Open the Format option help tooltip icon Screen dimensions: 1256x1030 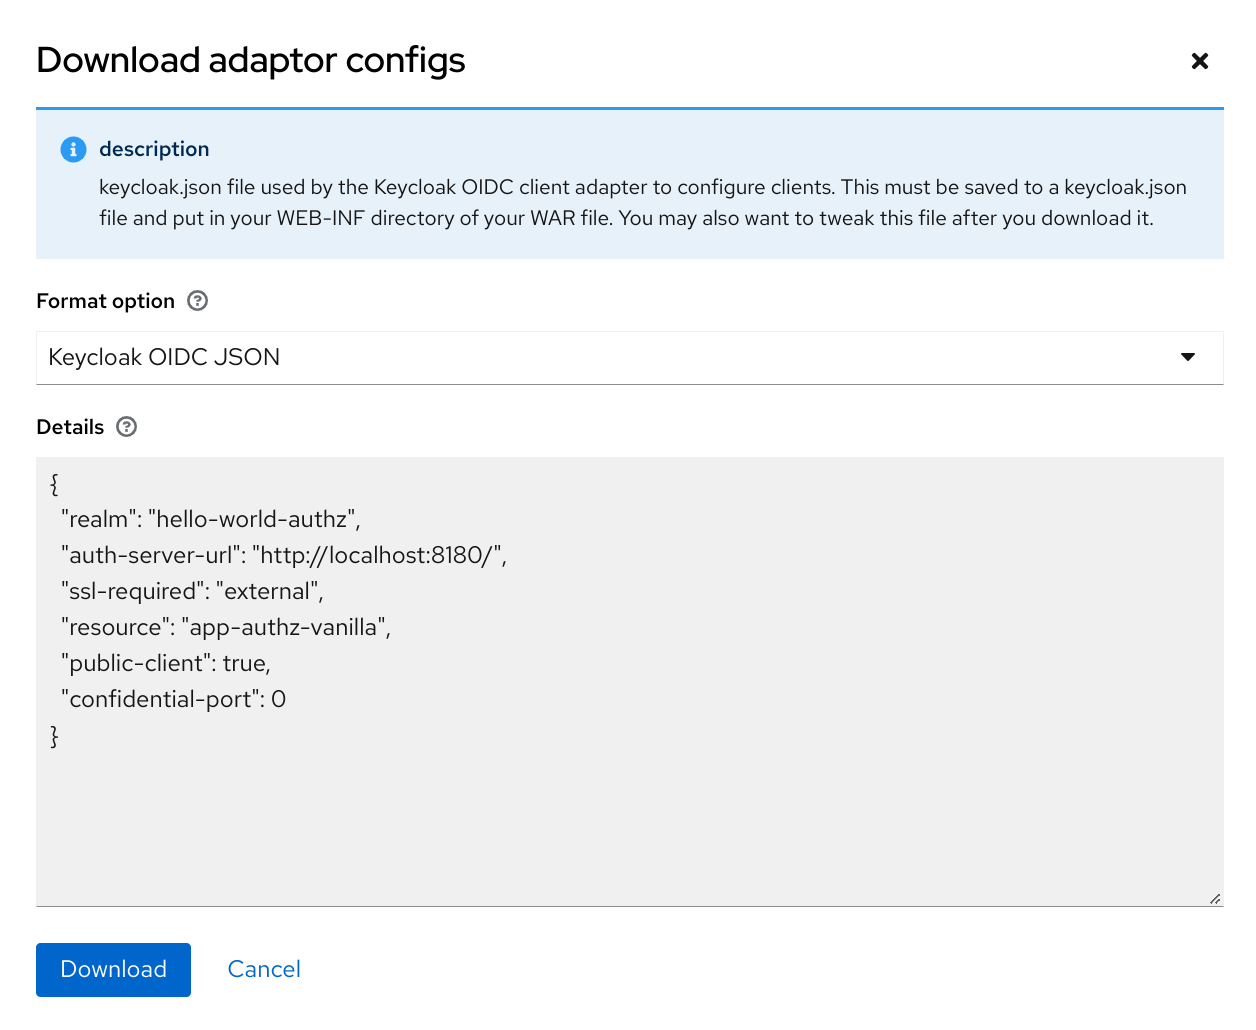198,300
